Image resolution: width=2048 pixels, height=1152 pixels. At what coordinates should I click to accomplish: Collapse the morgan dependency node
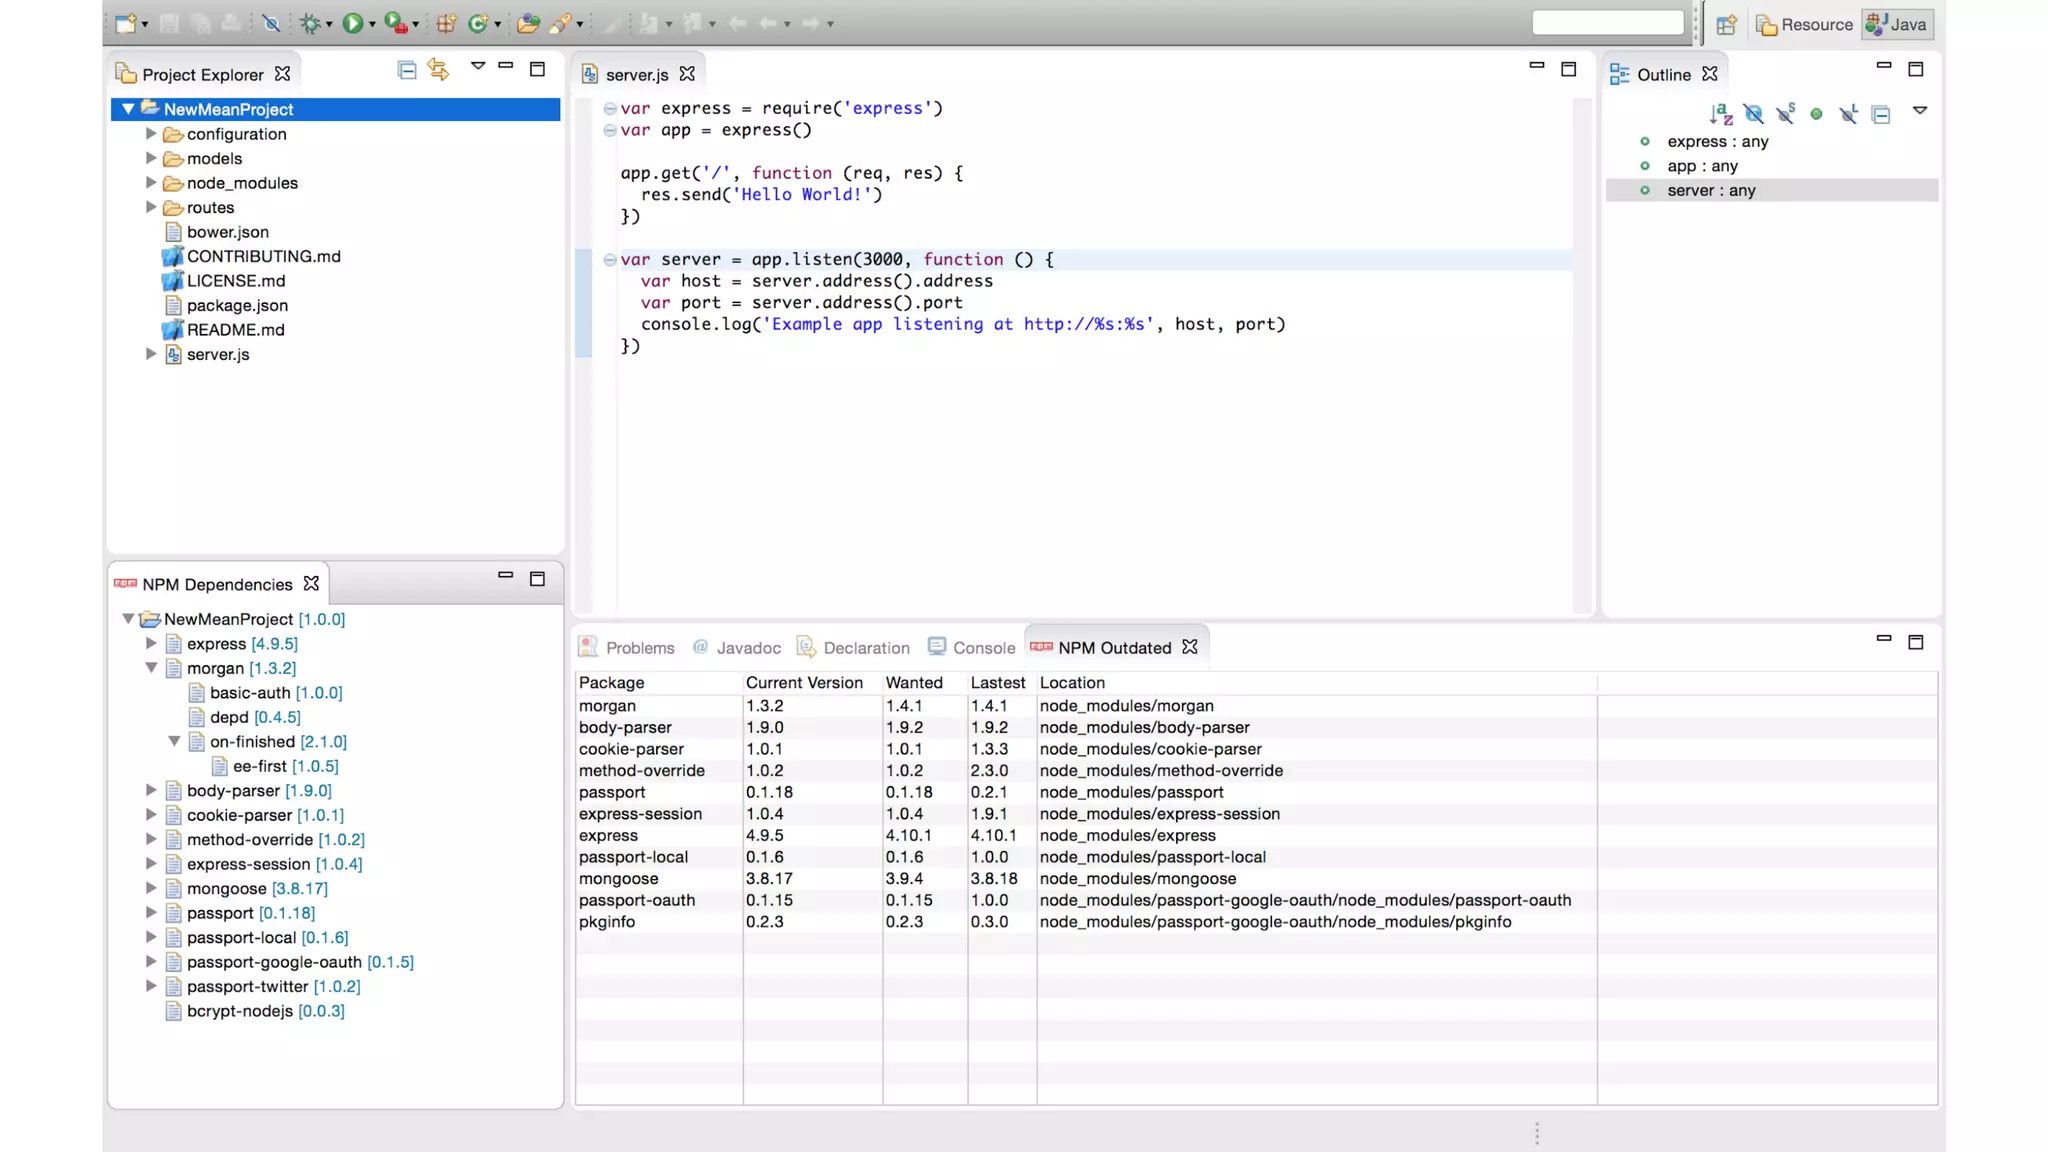tap(151, 668)
